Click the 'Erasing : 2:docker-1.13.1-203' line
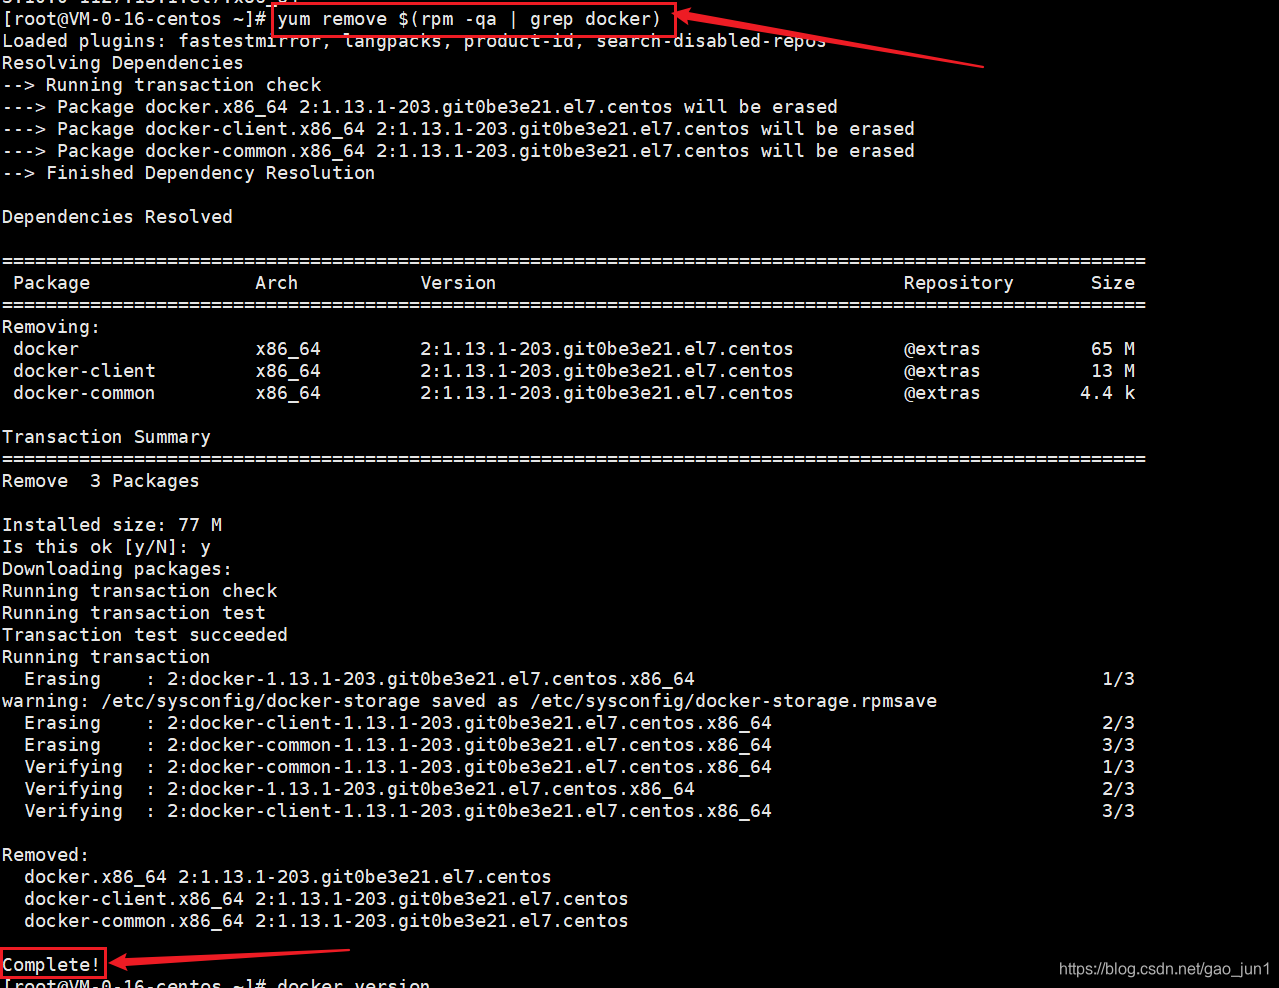Image resolution: width=1279 pixels, height=988 pixels. (580, 679)
